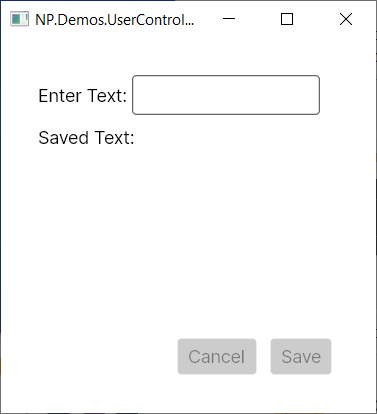Select the "Enter Text:" label
The image size is (377, 414).
click(82, 96)
